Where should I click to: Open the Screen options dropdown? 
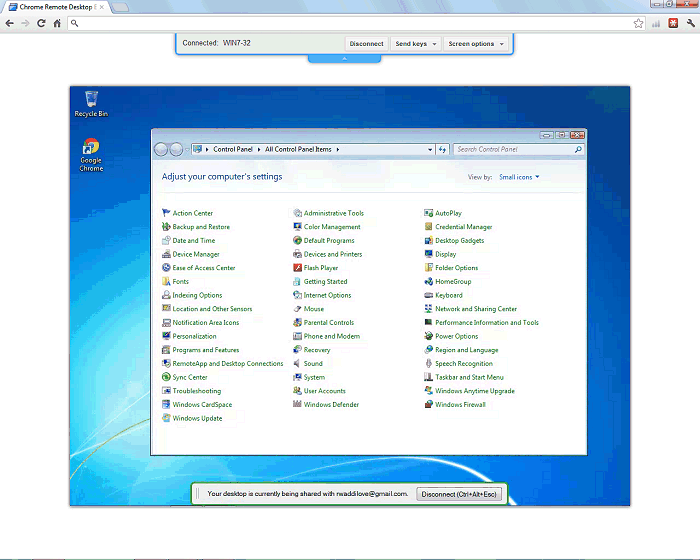coord(476,44)
